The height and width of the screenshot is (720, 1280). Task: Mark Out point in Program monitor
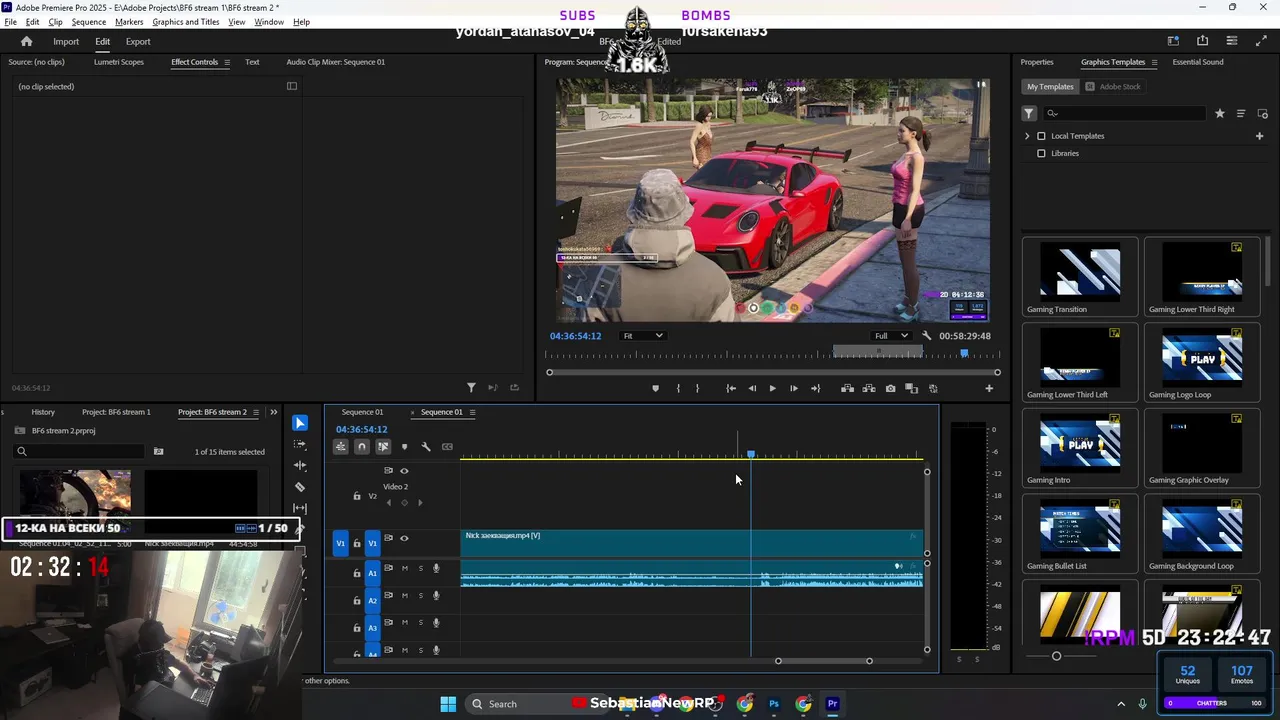click(x=698, y=388)
